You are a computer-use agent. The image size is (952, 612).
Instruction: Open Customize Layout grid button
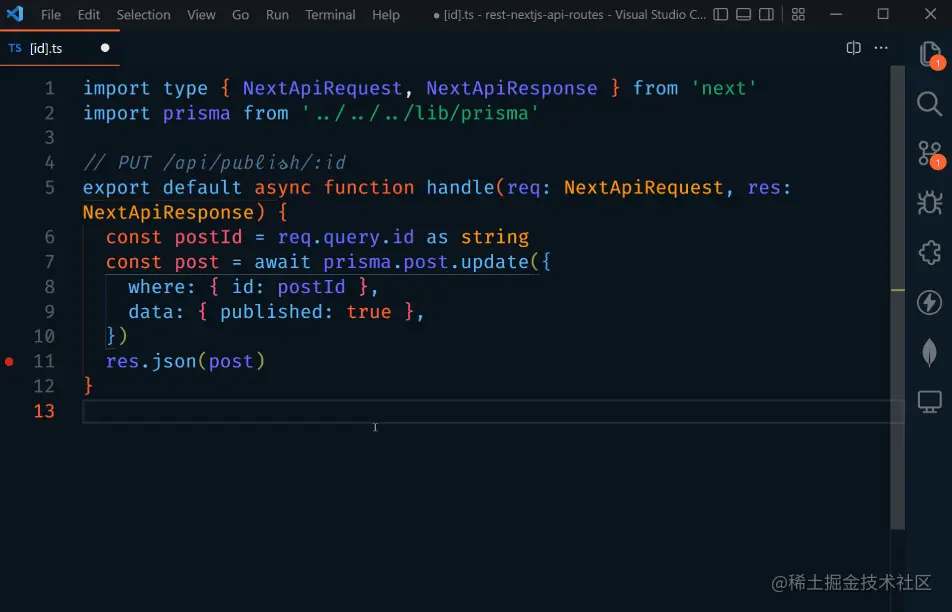798,14
